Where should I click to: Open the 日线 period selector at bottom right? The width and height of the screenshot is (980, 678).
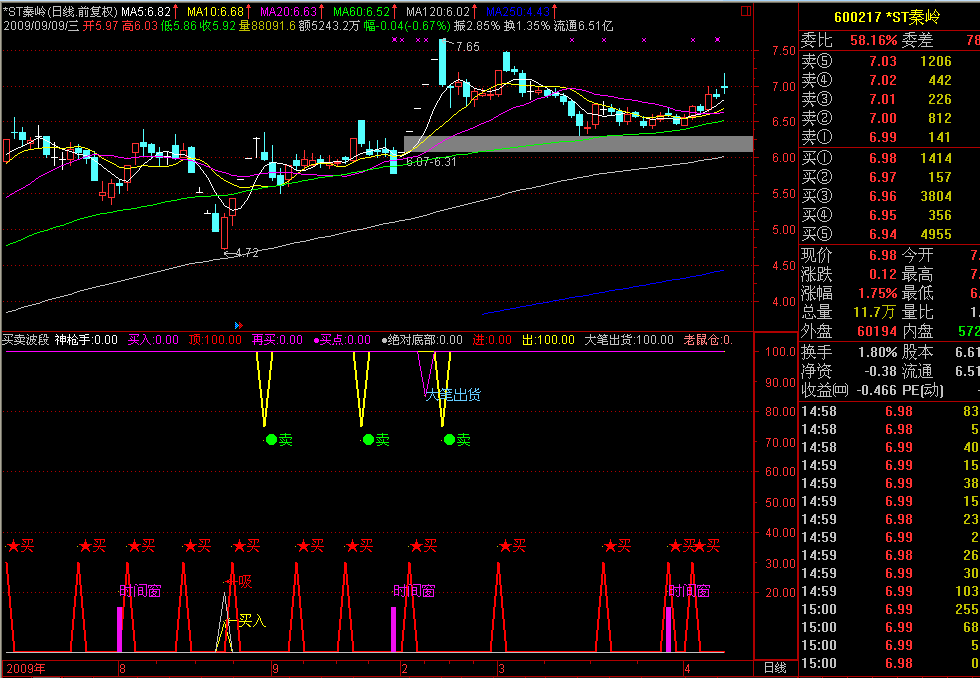pos(775,667)
